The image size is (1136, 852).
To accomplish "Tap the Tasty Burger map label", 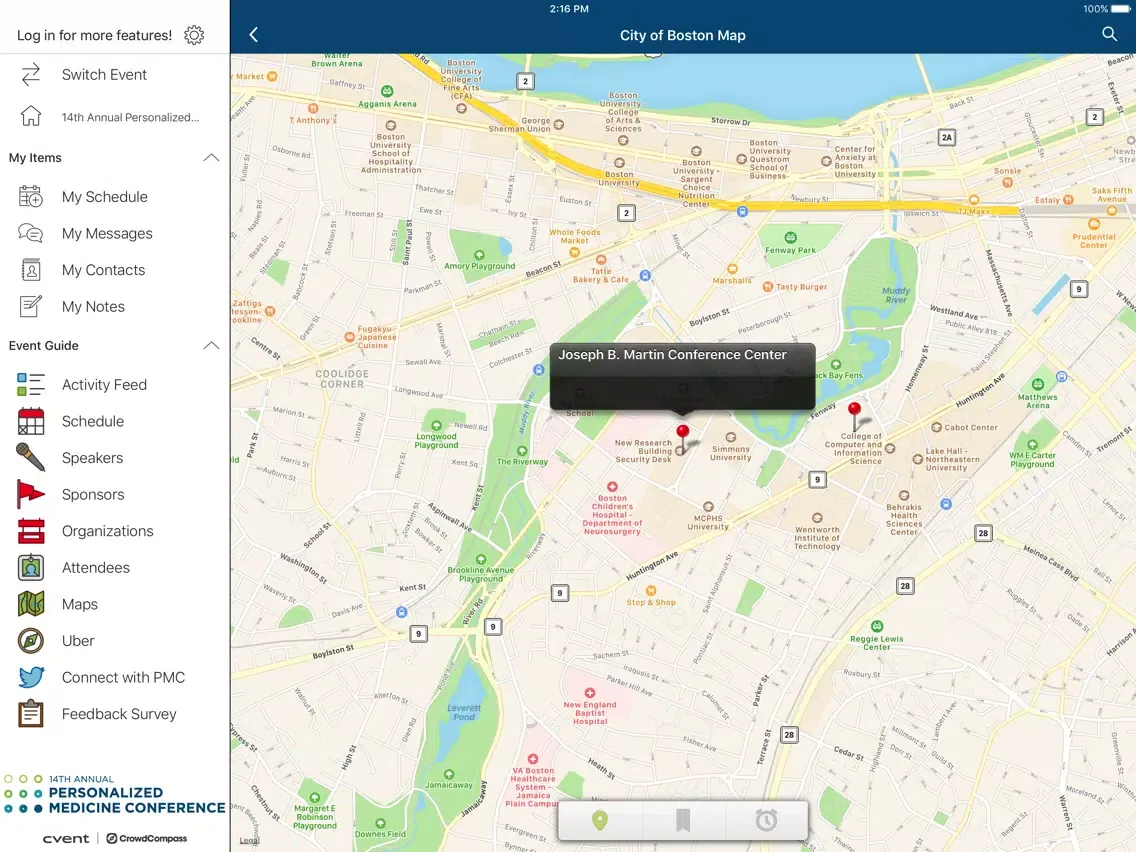I will (801, 287).
